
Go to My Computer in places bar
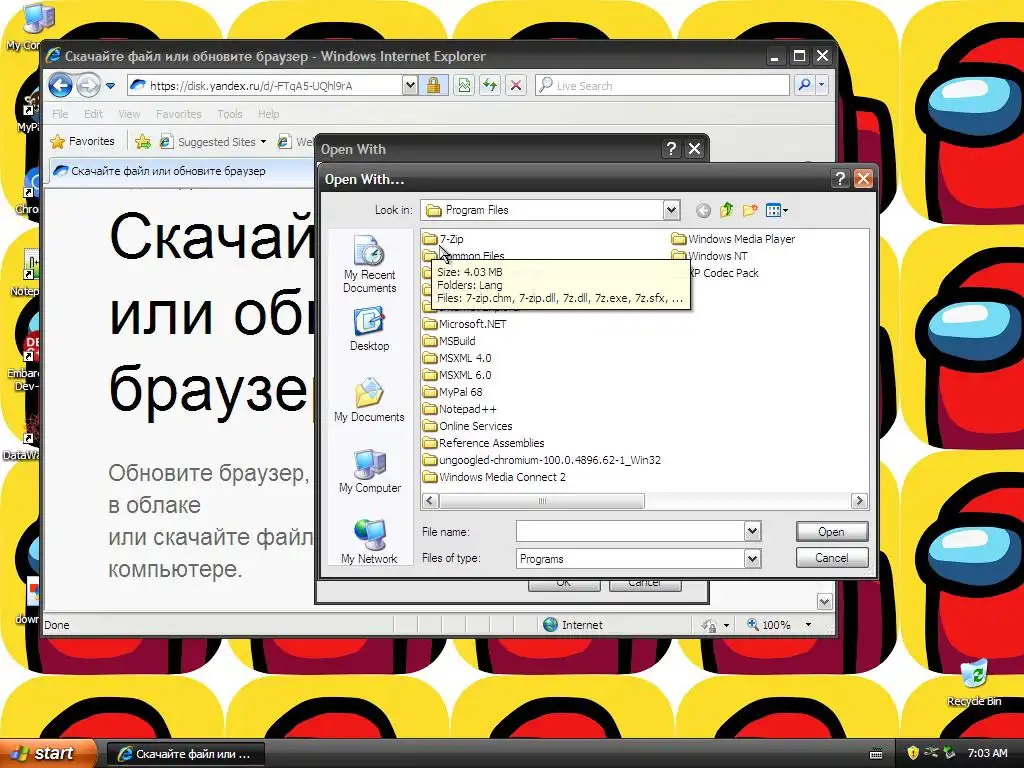click(370, 472)
